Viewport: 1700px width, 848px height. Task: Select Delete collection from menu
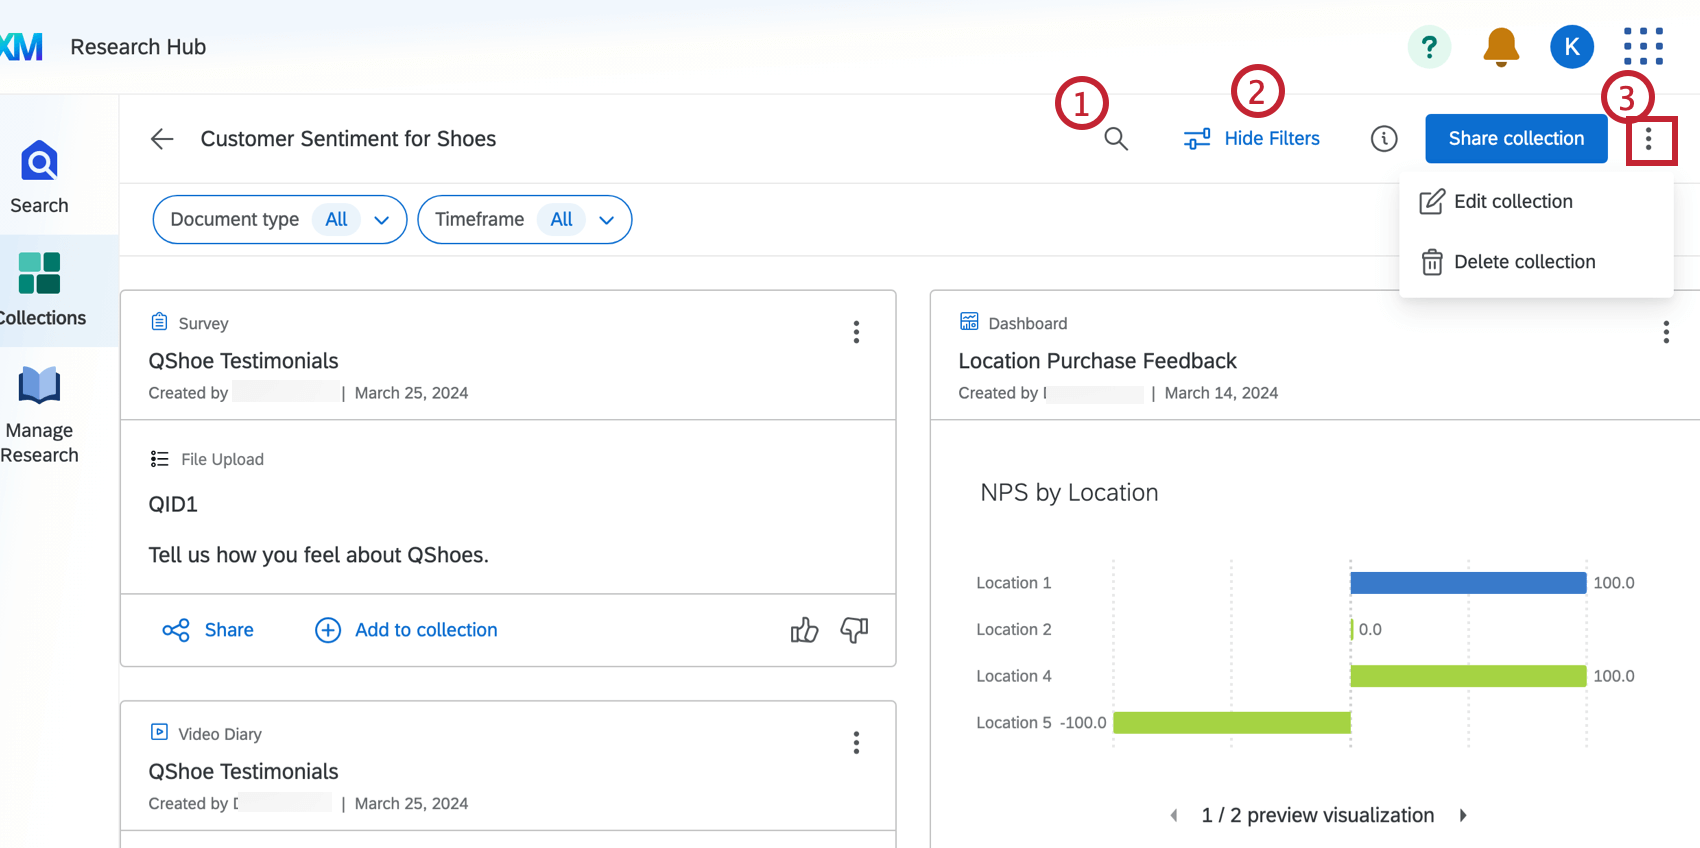1524,262
